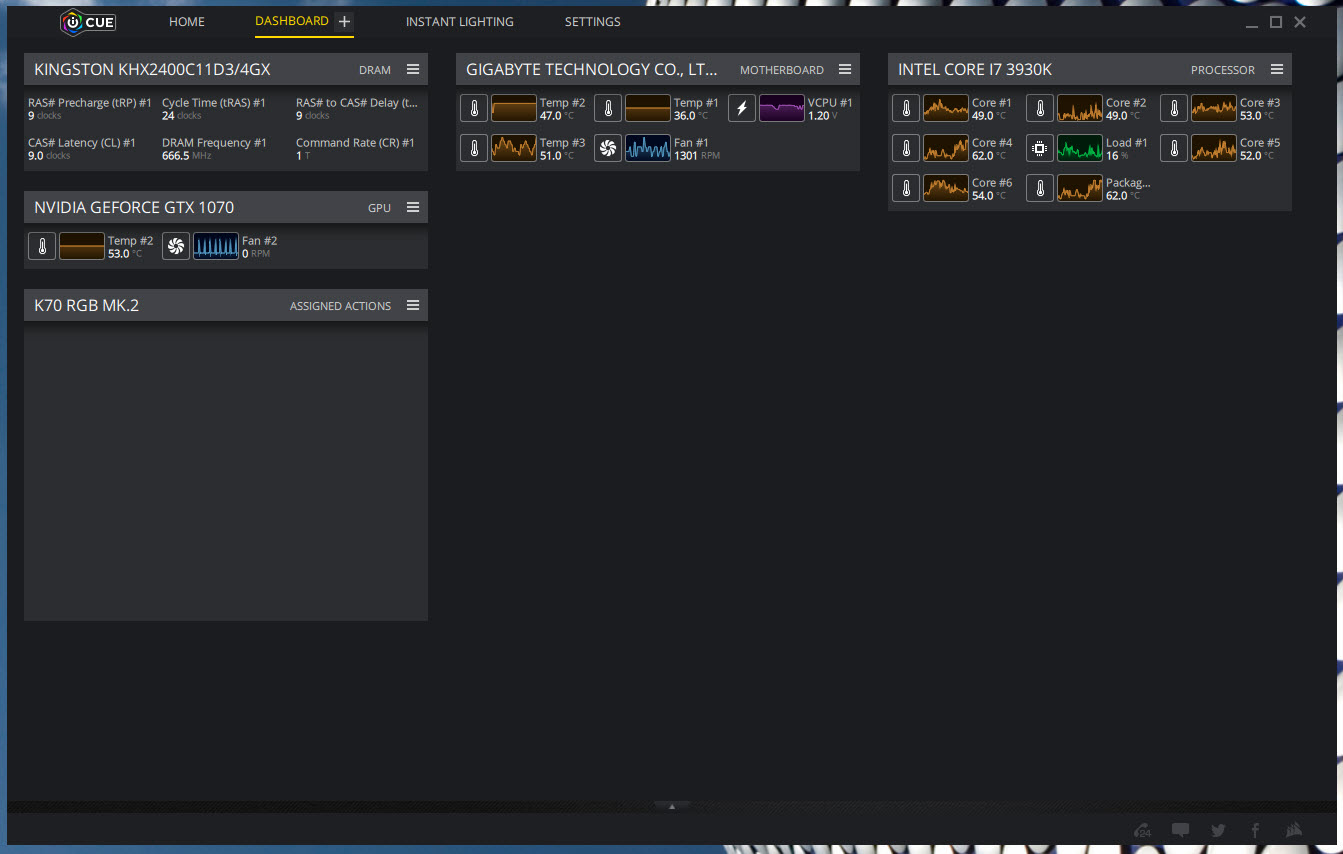Click the Core #1 temperature graph
The image size is (1343, 854).
click(946, 108)
